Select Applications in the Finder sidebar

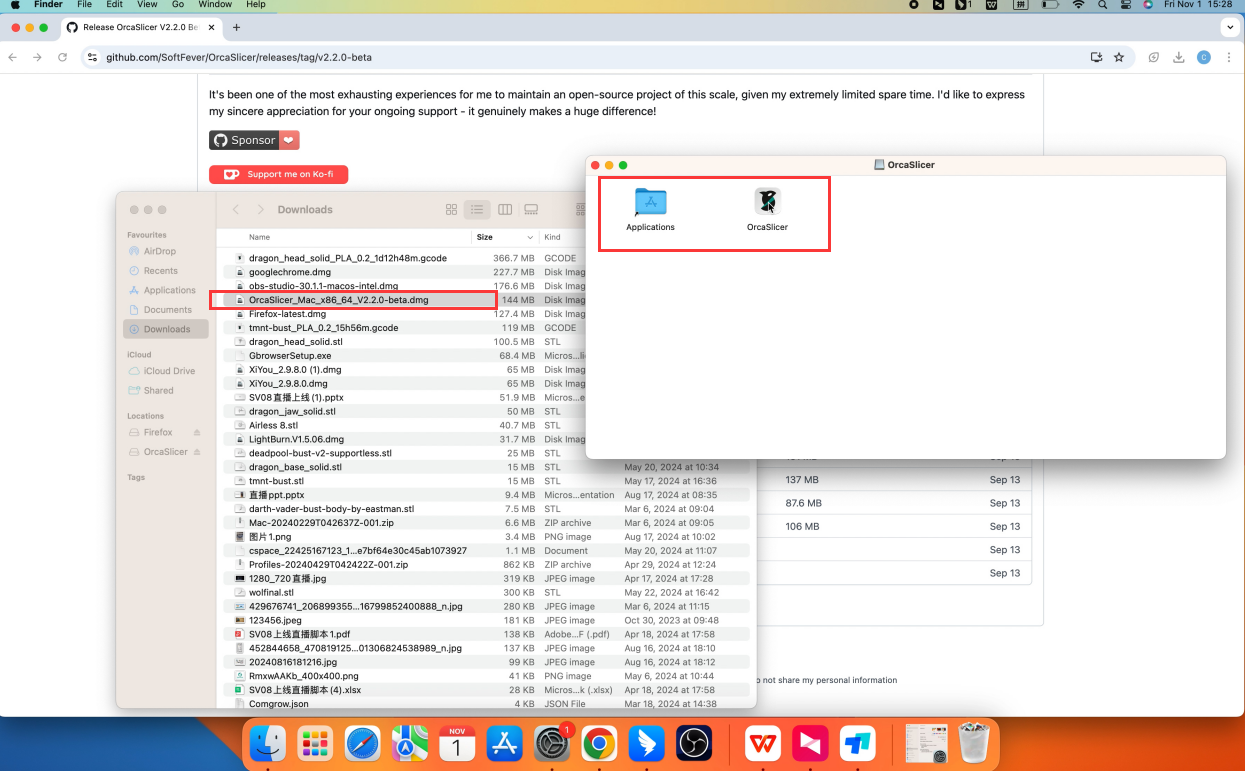point(169,290)
